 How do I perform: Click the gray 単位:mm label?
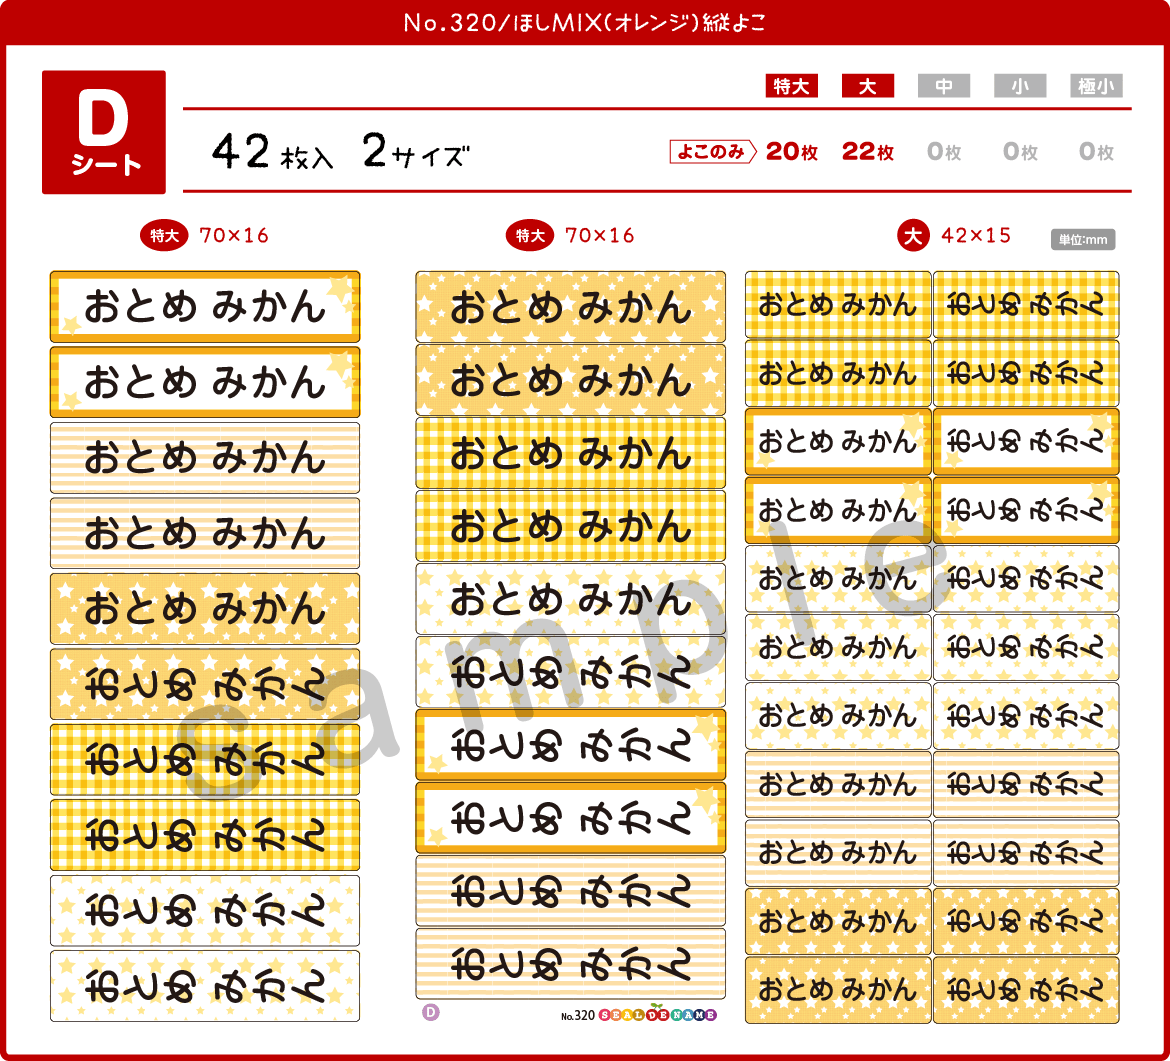point(1083,240)
